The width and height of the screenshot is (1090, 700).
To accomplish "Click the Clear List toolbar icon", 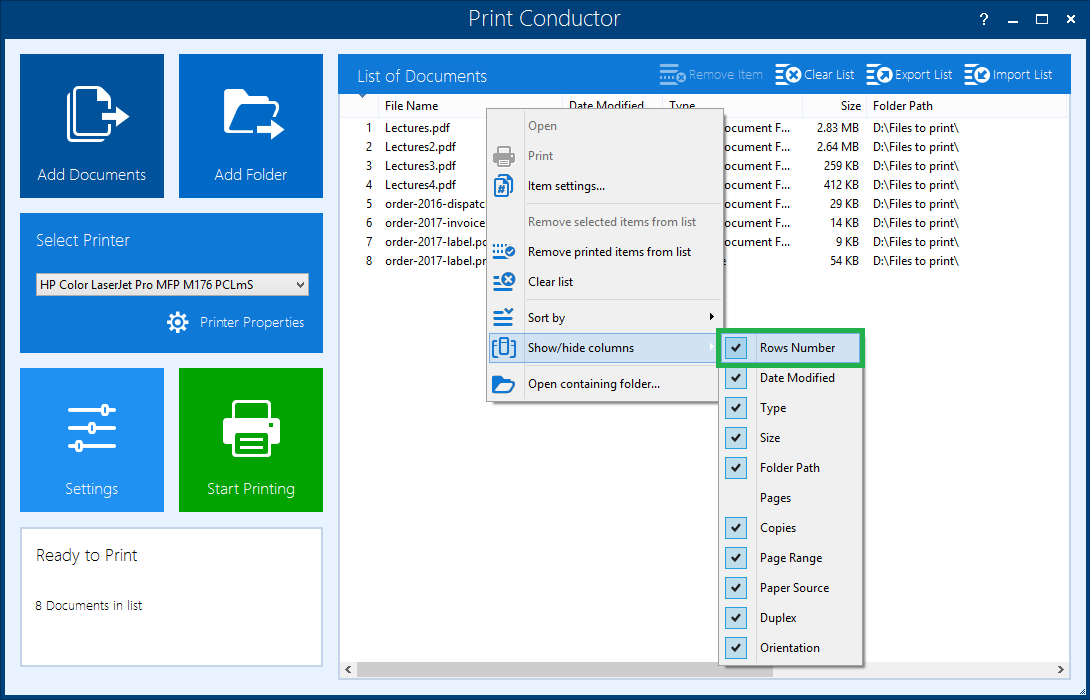I will 788,75.
